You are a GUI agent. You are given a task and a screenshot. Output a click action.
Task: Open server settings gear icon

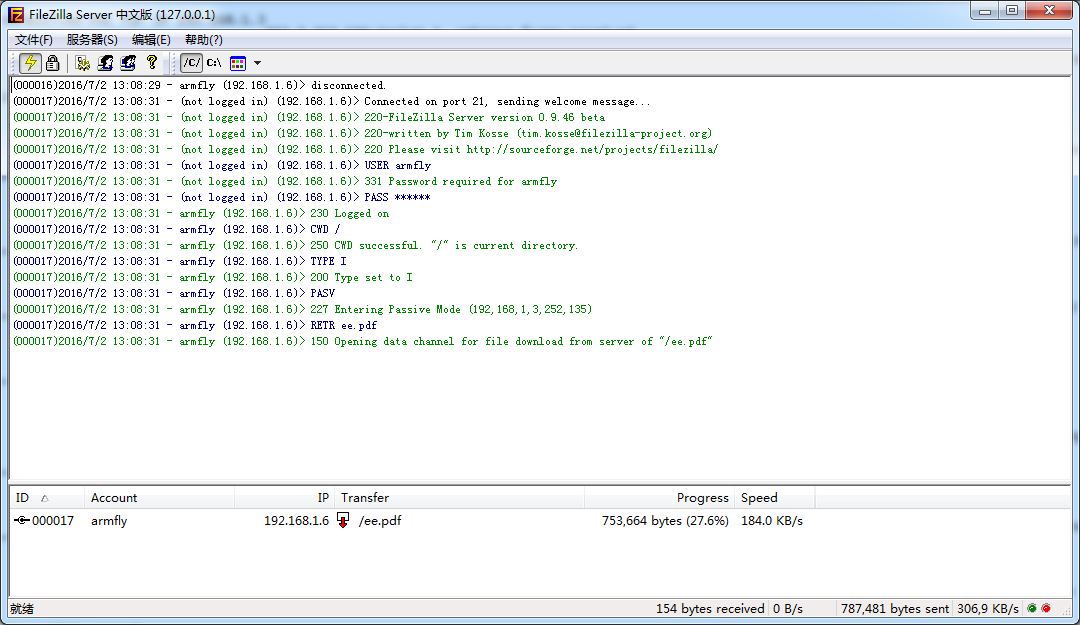click(x=83, y=63)
